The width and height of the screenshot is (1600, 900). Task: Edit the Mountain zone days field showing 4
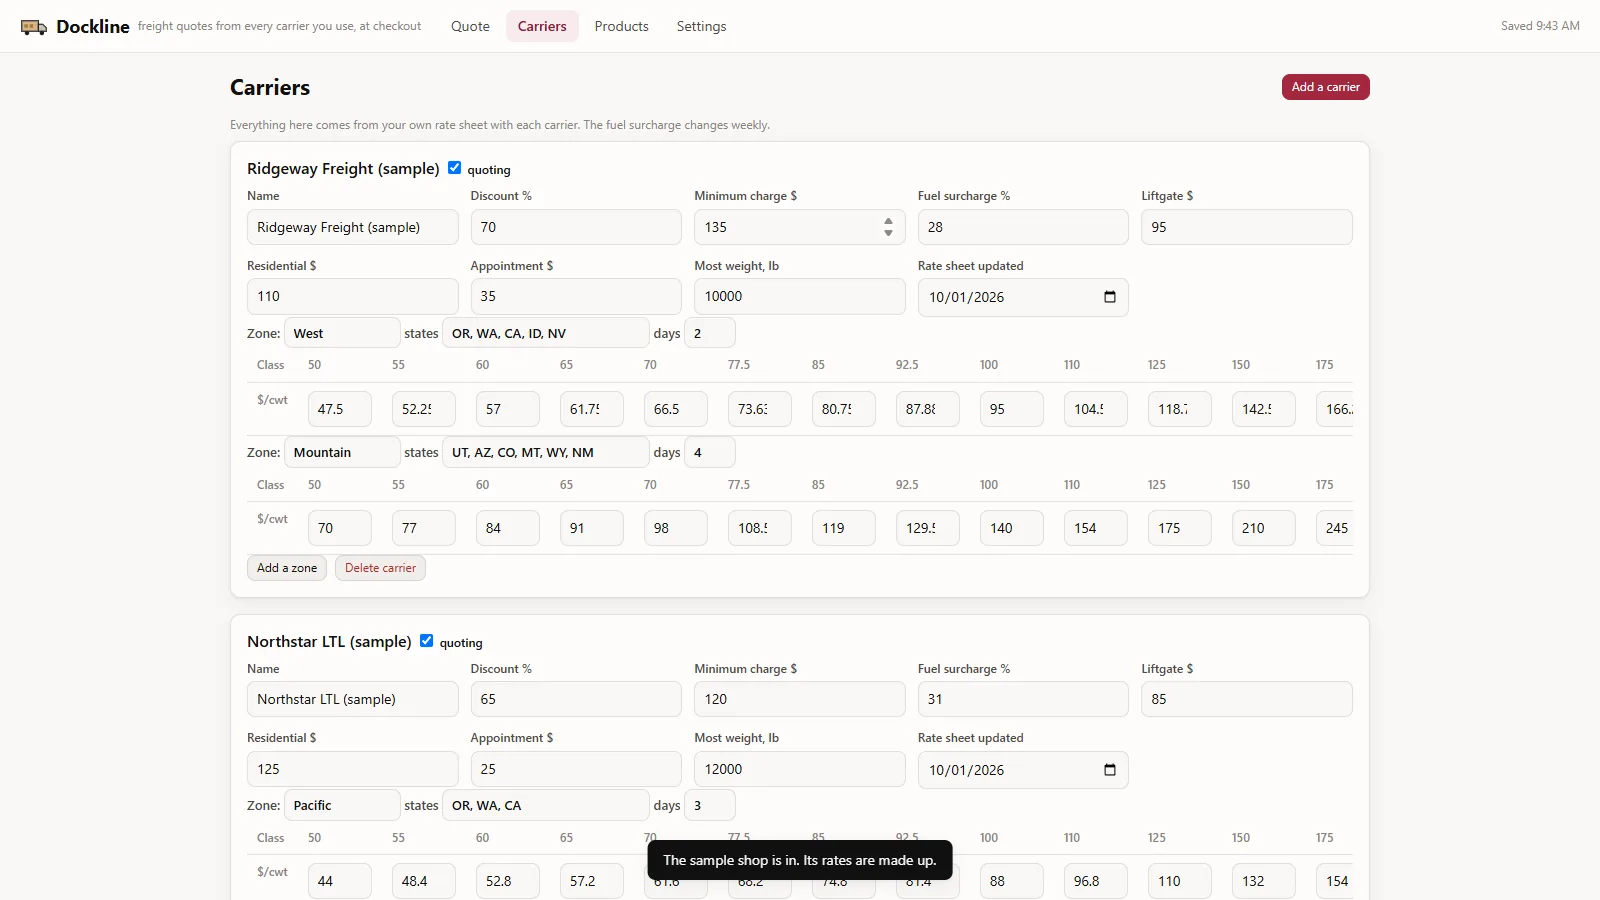click(710, 452)
